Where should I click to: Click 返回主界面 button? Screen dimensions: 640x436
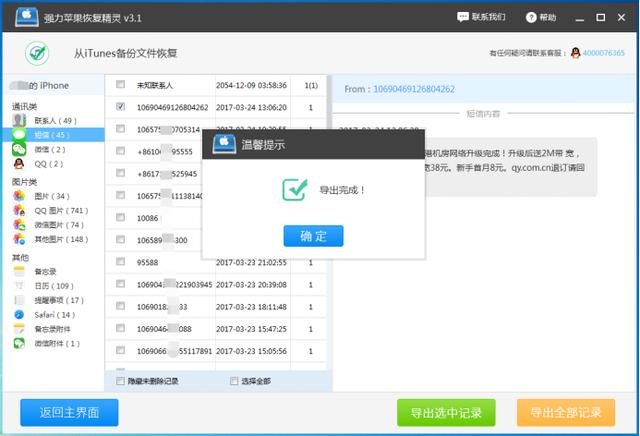pos(69,412)
